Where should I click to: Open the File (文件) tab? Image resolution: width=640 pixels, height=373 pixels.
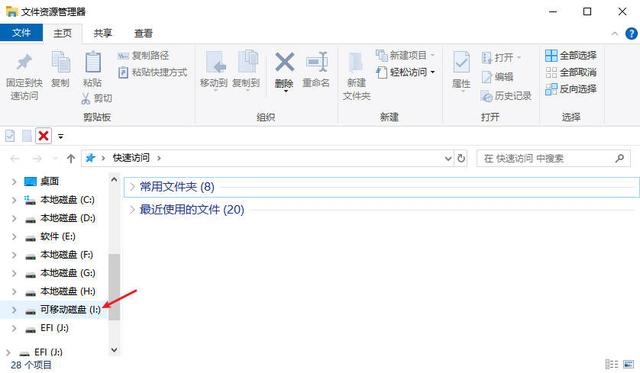(x=21, y=33)
